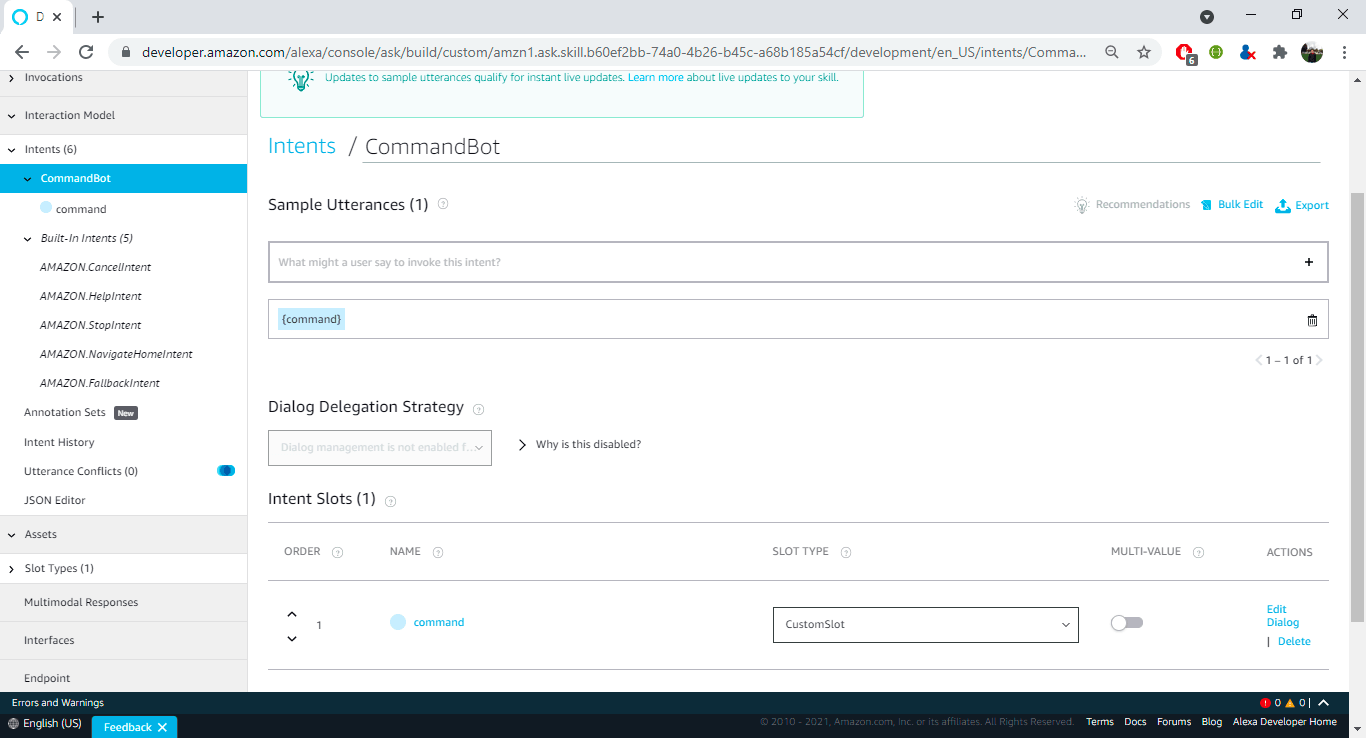Add the utterance with the plus icon
The height and width of the screenshot is (738, 1366).
point(1309,262)
